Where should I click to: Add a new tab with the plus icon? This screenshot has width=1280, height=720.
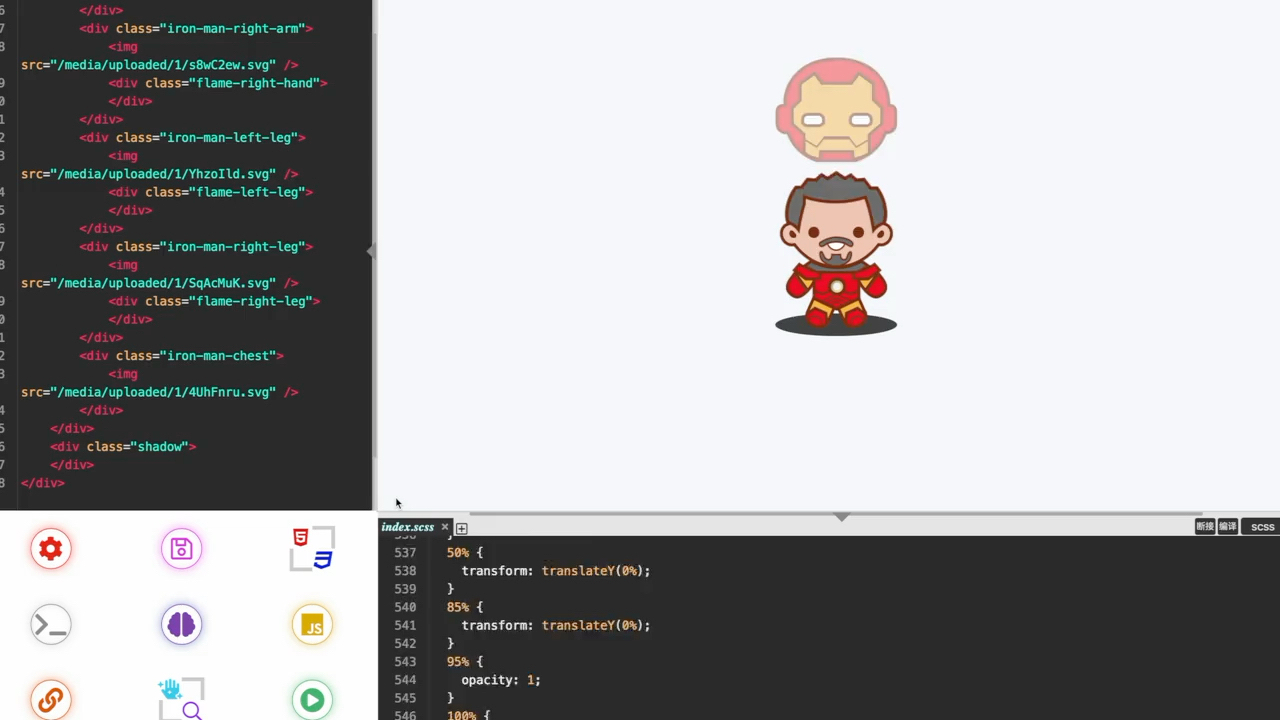pos(462,528)
